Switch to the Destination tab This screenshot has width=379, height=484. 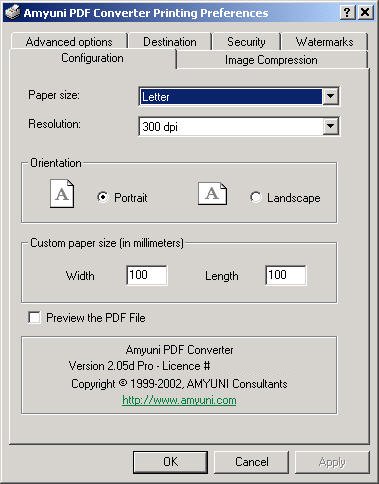(x=170, y=42)
